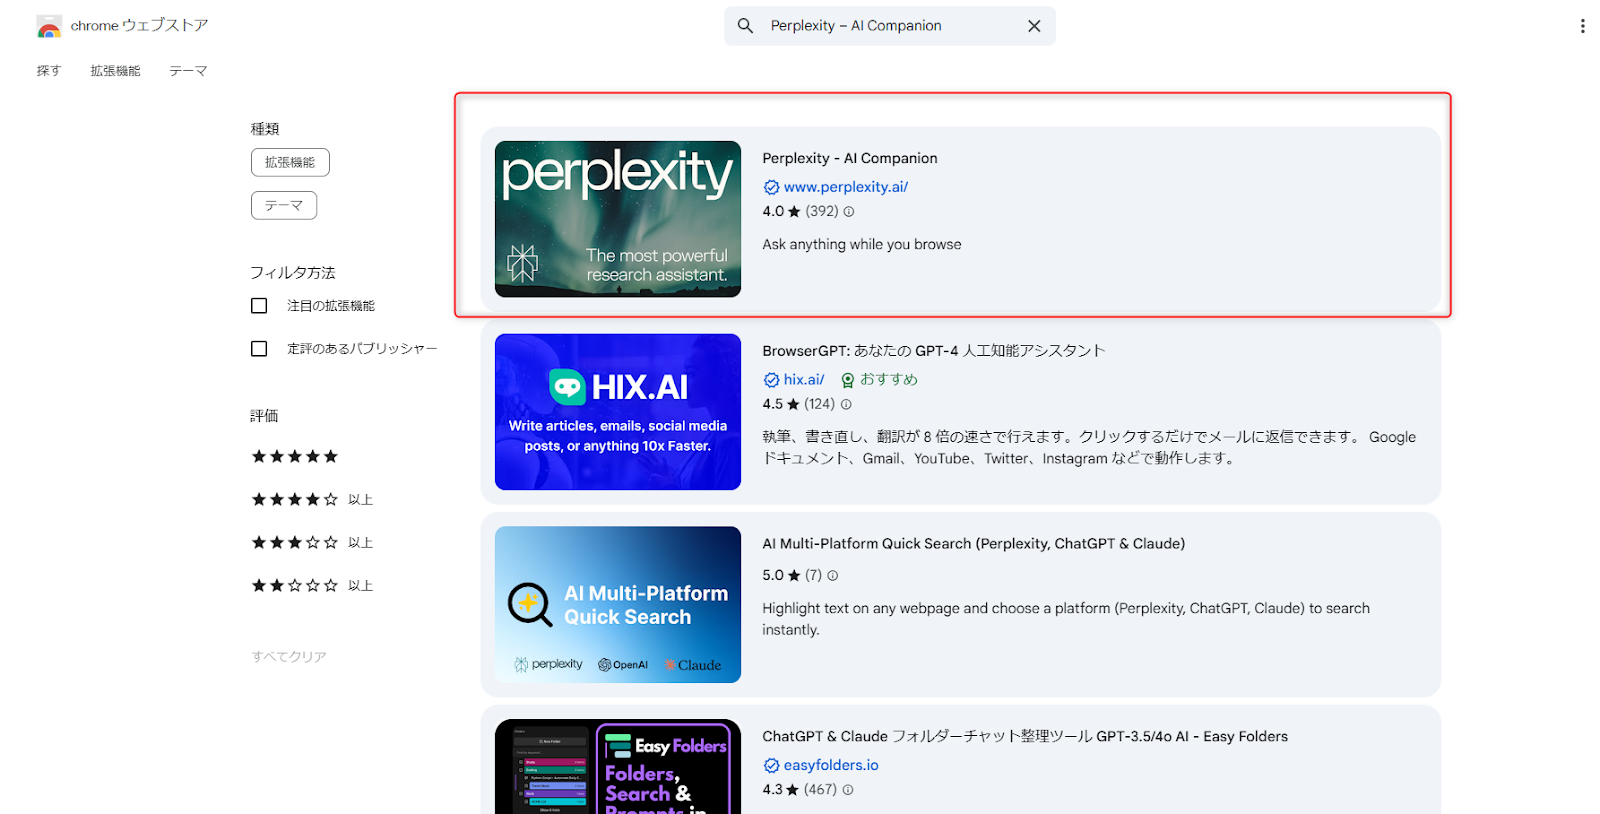The image size is (1600, 814).
Task: Filter by 拡張機能 type chip
Action: [290, 162]
